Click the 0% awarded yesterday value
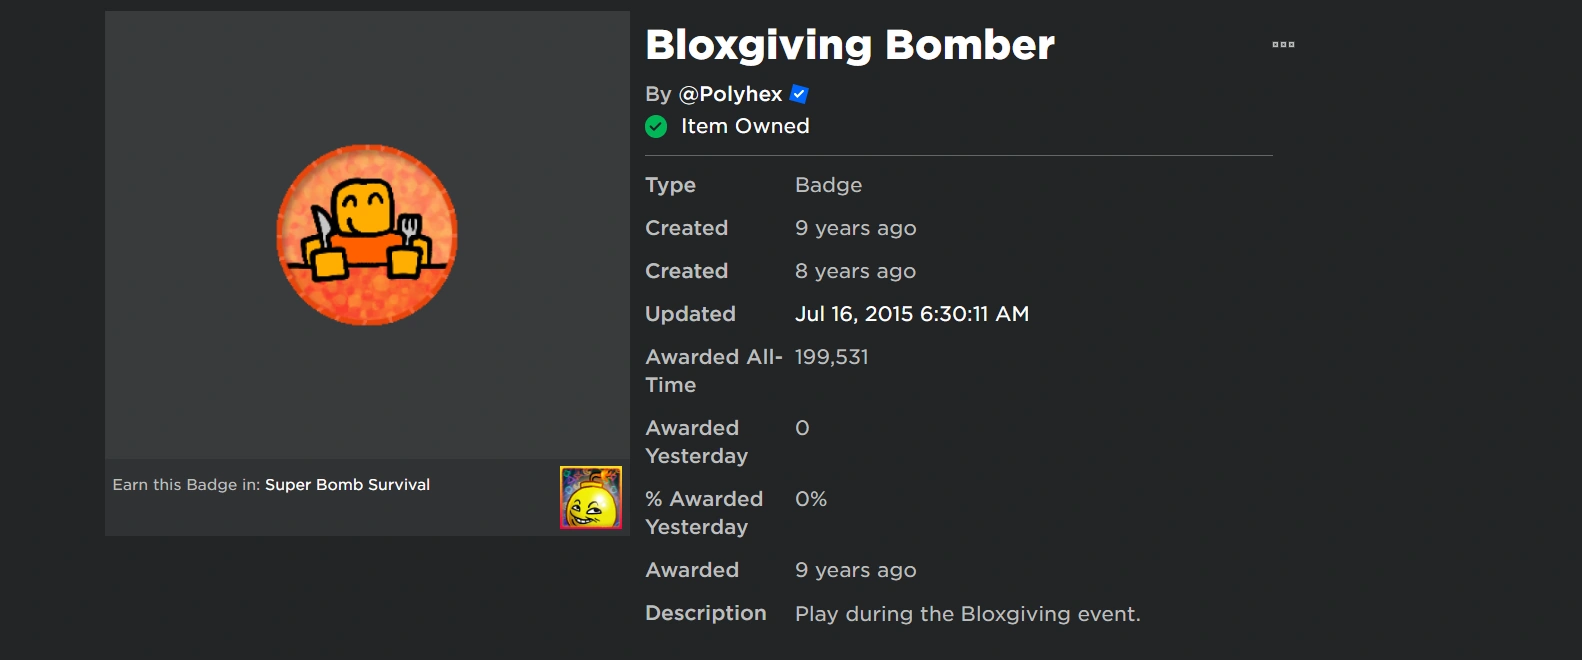The height and width of the screenshot is (660, 1582). pos(811,499)
